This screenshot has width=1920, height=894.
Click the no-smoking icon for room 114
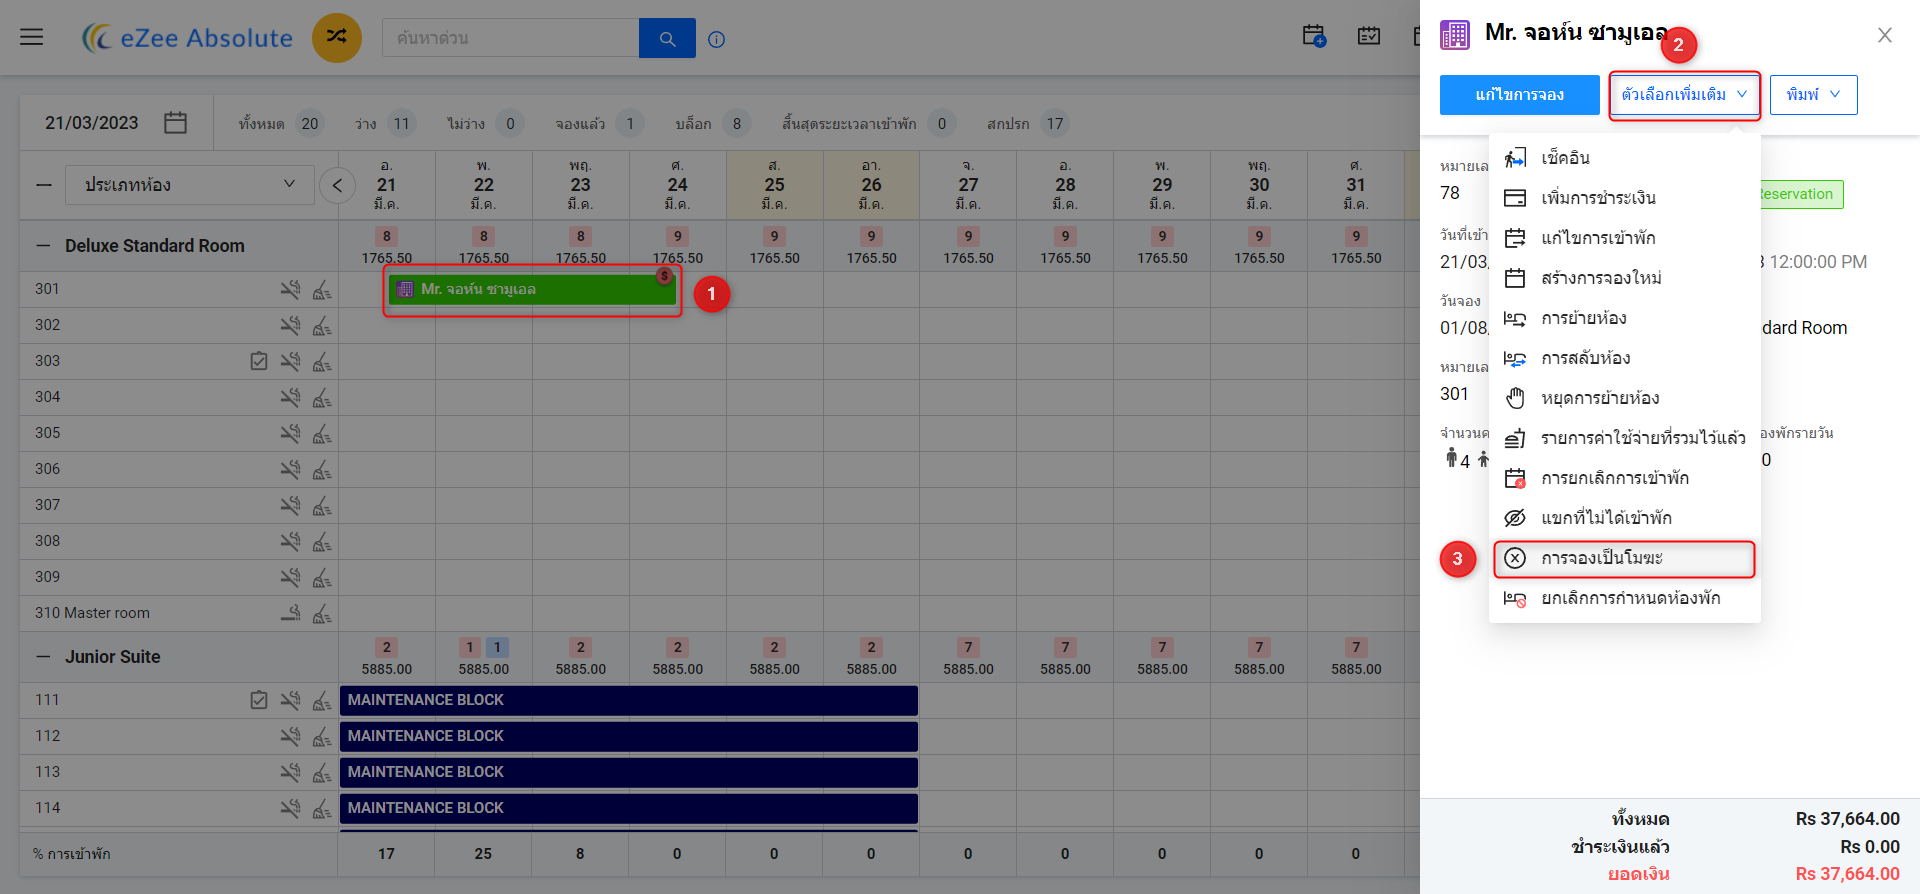(x=290, y=808)
